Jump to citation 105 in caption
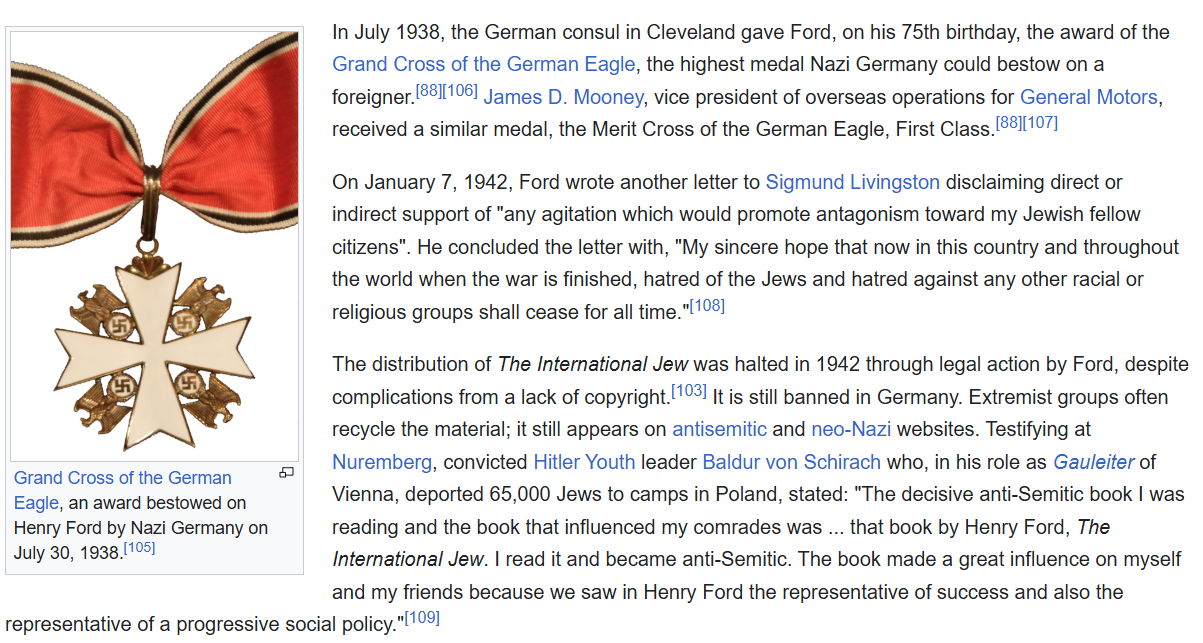This screenshot has height=643, width=1203. pos(139,547)
